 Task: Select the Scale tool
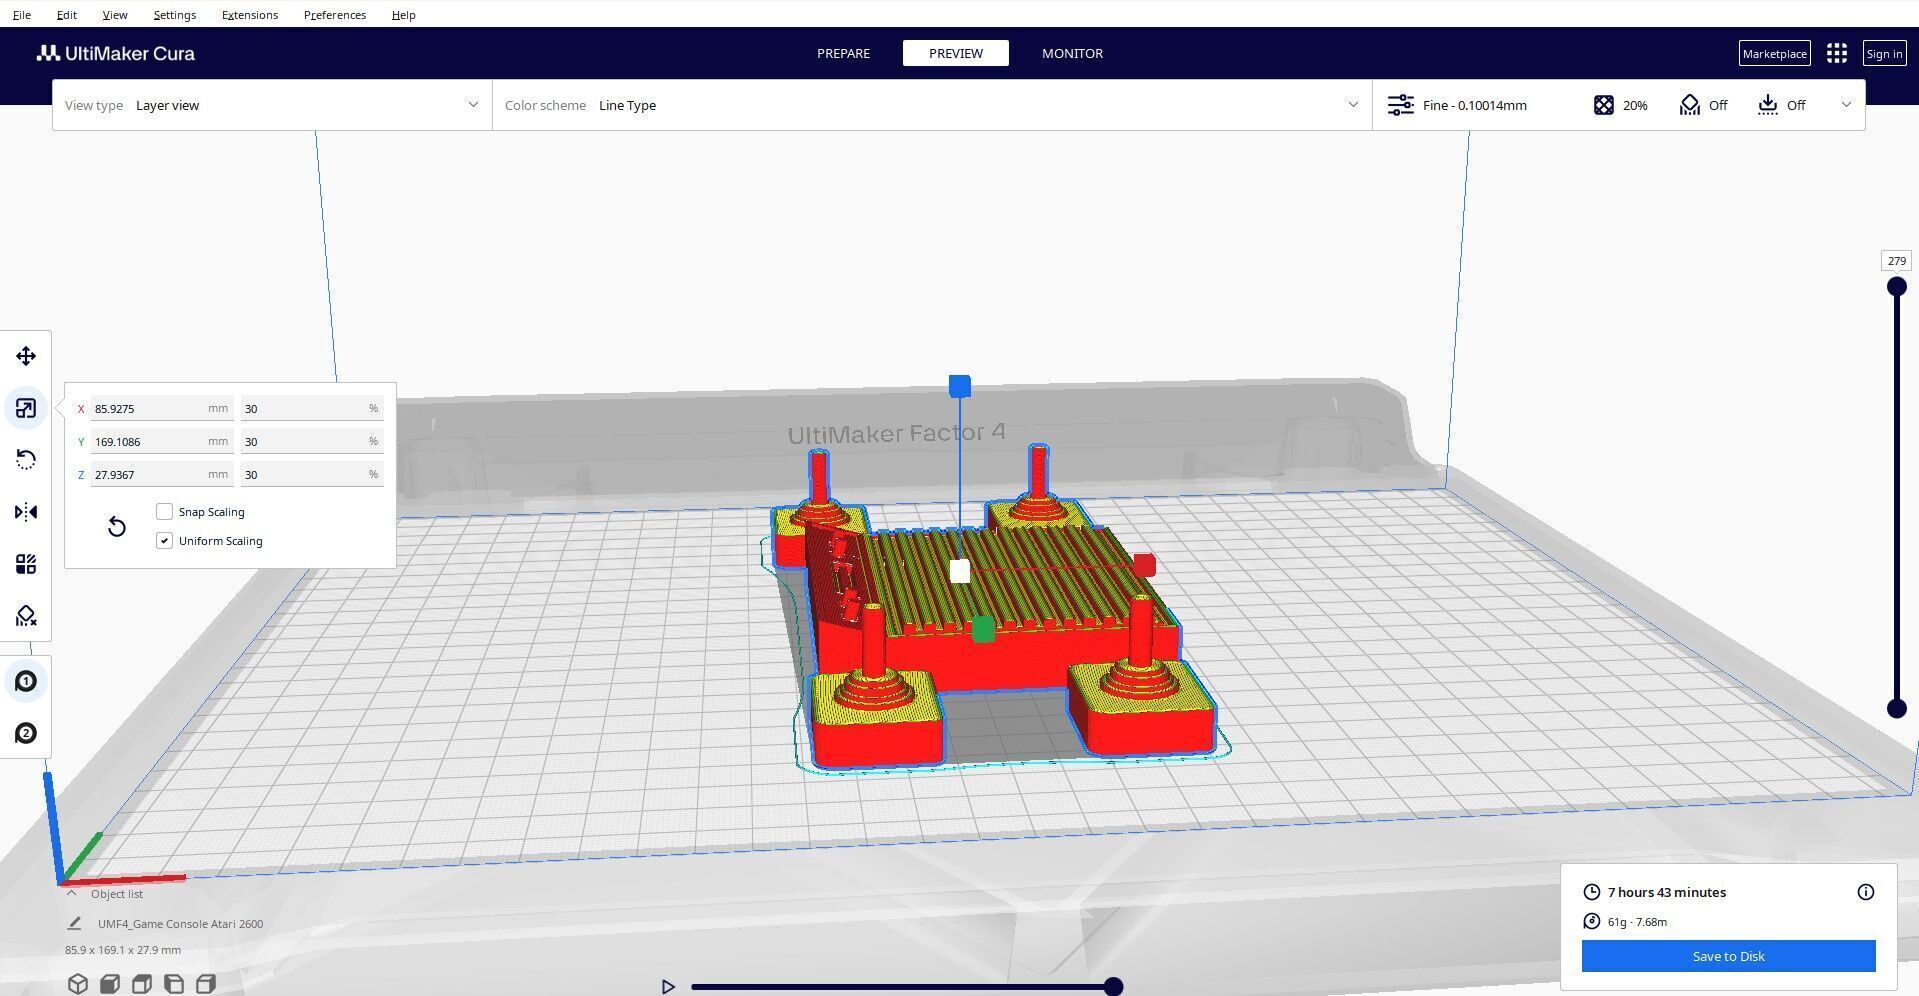[26, 408]
